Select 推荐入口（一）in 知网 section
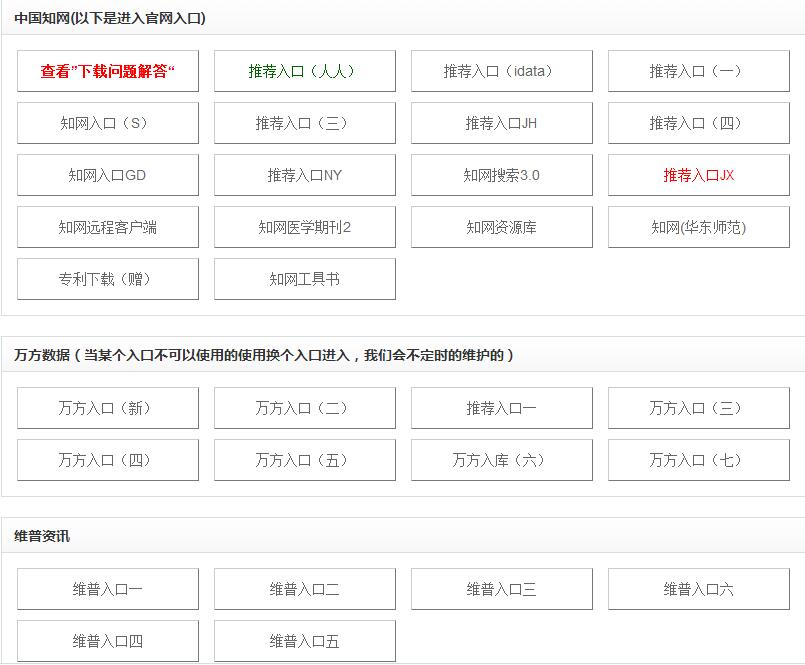Screen dimensions: 805x665 [699, 71]
